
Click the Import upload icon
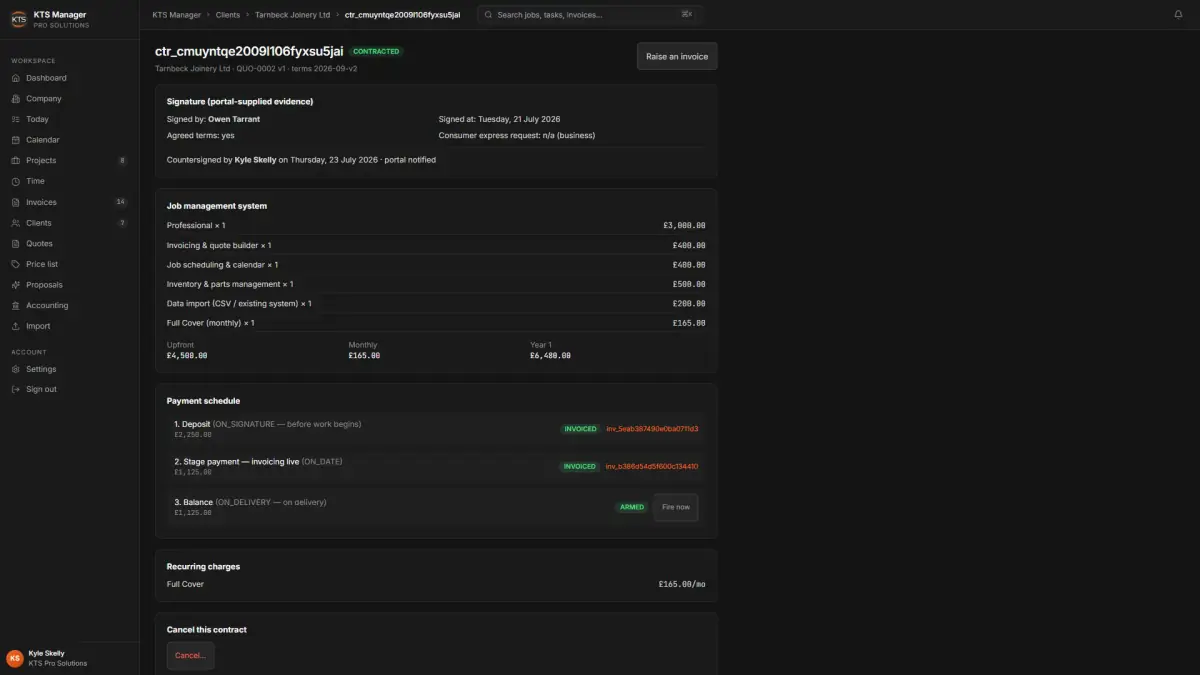pyautogui.click(x=16, y=326)
